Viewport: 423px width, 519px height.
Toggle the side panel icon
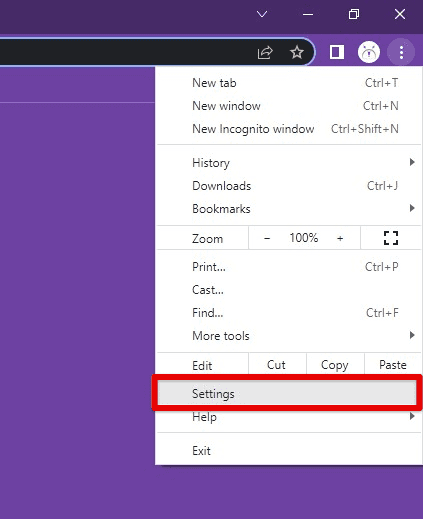(x=337, y=52)
